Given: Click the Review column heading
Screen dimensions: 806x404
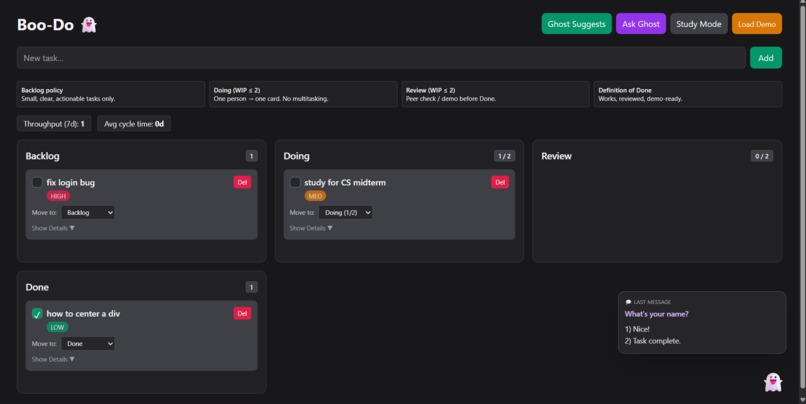Looking at the screenshot, I should point(556,156).
